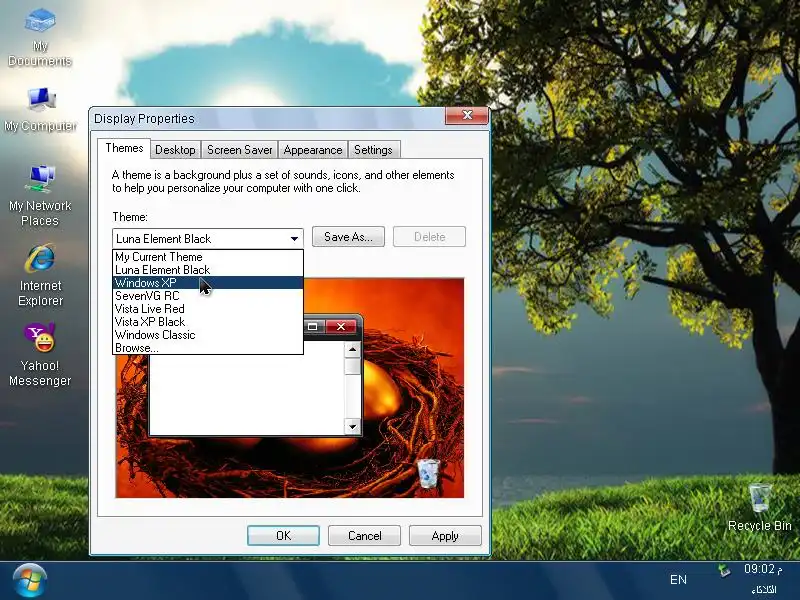
Task: Select the My Computer desktop icon
Action: (x=40, y=110)
